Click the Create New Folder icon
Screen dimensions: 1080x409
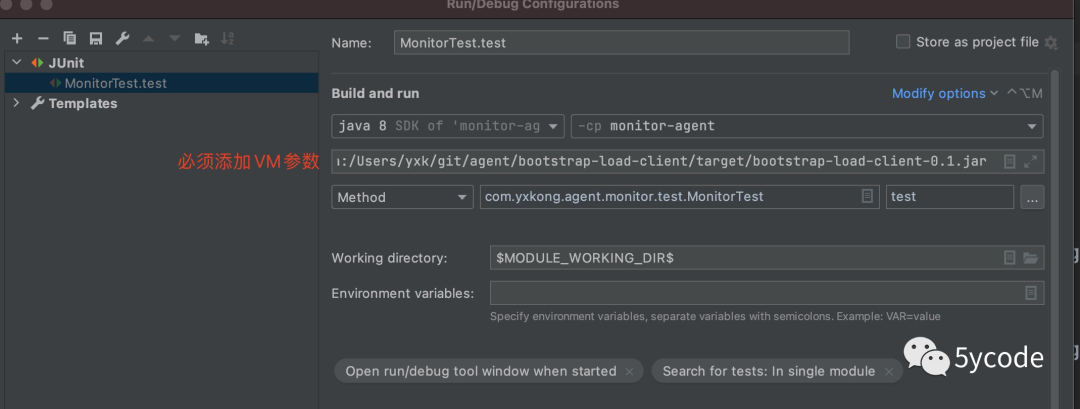click(201, 38)
